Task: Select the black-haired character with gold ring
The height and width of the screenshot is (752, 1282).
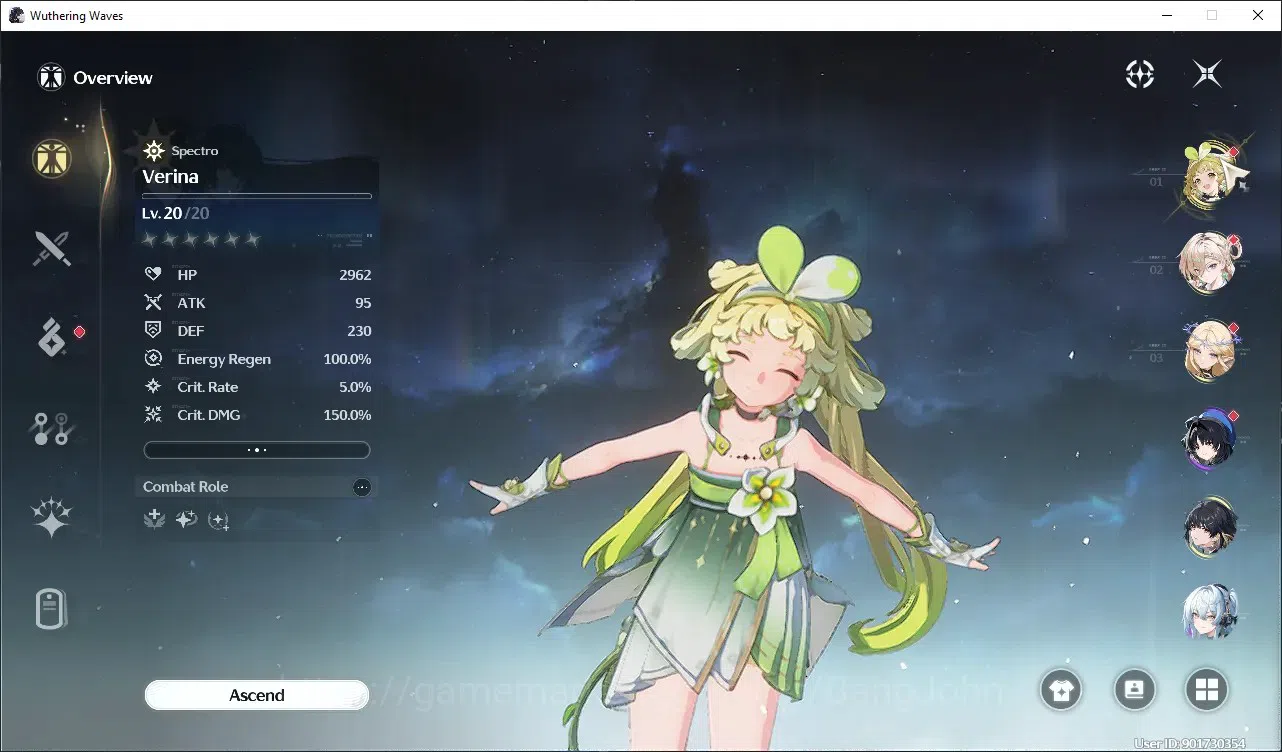Action: point(1210,526)
